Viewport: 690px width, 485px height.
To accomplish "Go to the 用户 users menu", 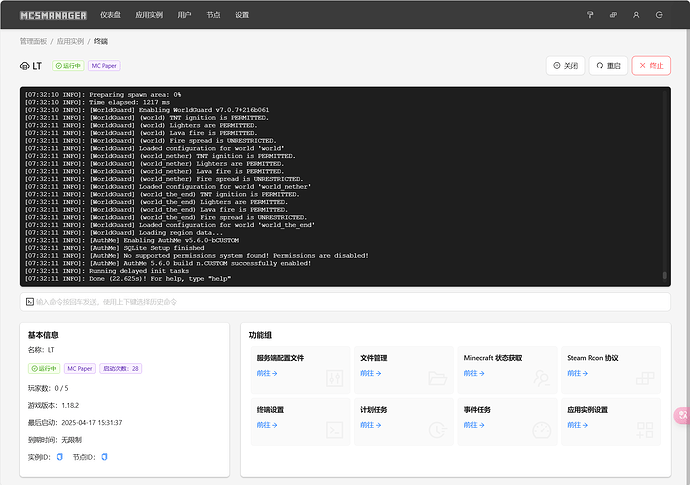I will point(184,15).
